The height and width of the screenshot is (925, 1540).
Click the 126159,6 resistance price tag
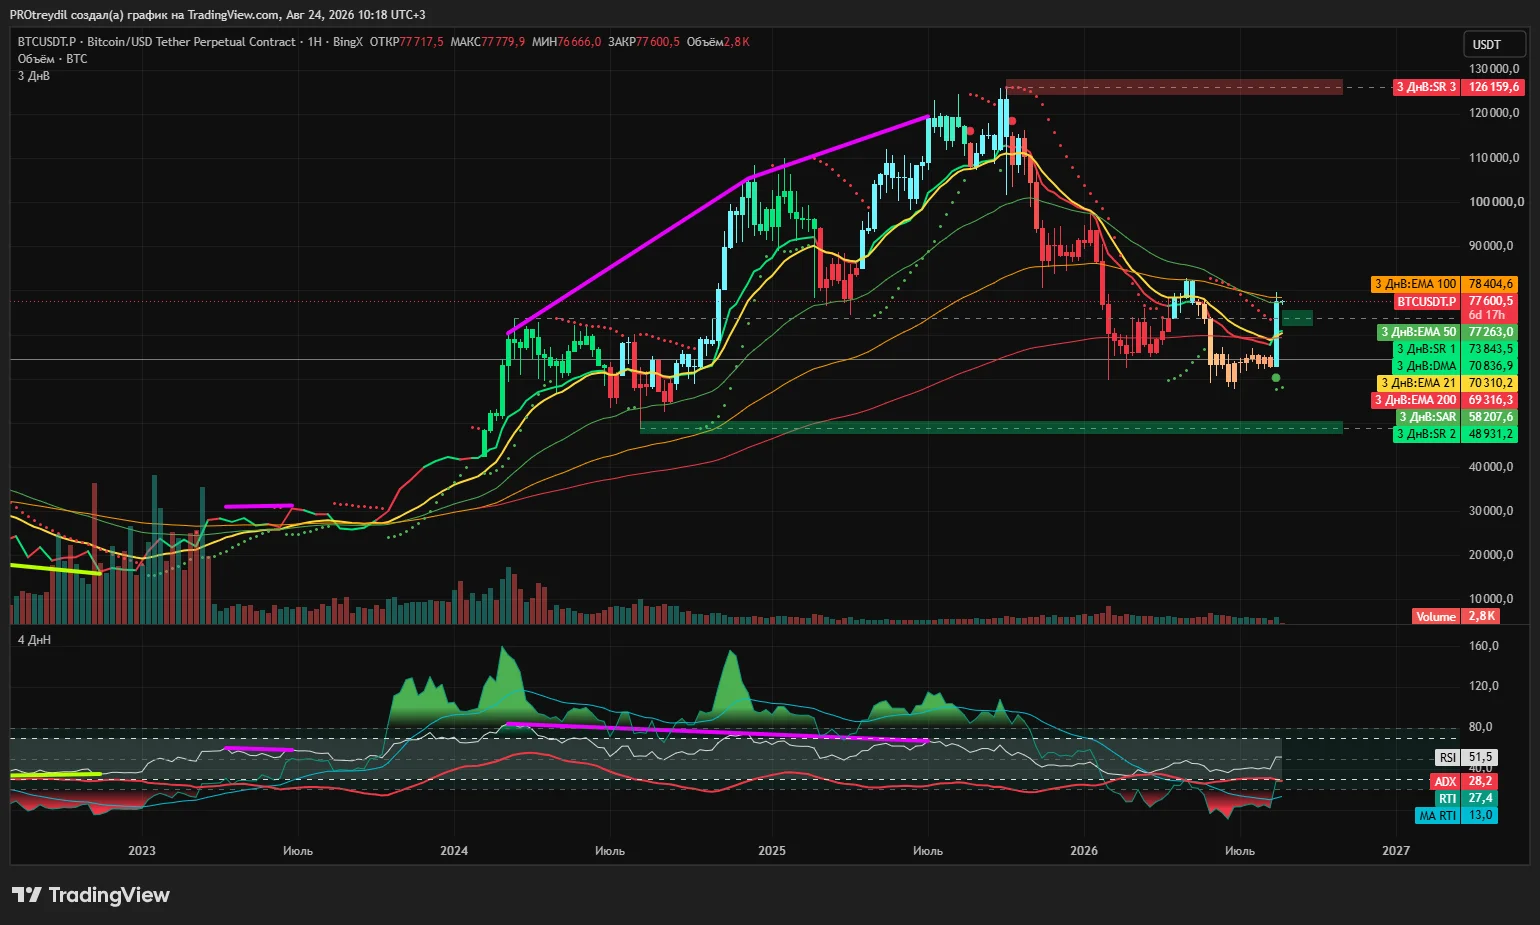pos(1494,87)
